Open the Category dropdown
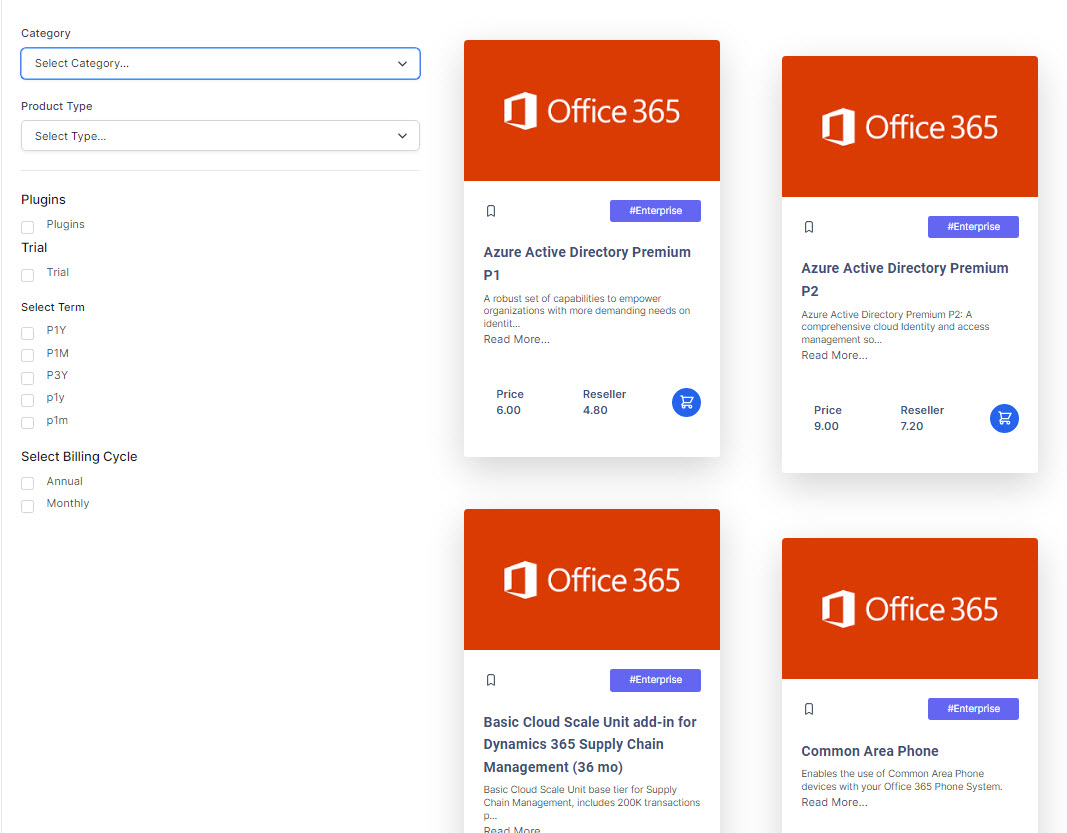Viewport: 1067px width, 833px height. [220, 63]
